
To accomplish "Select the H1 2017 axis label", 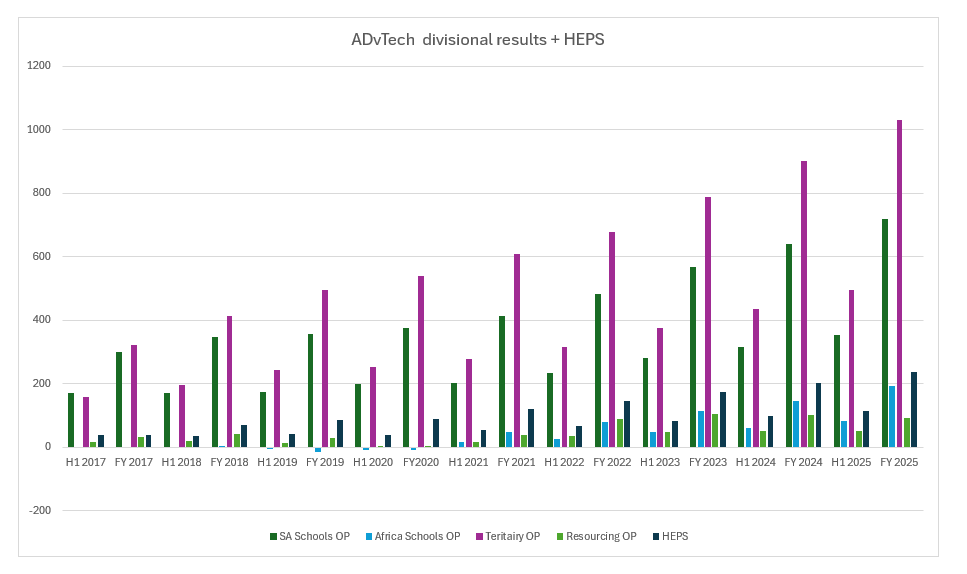I will point(86,462).
